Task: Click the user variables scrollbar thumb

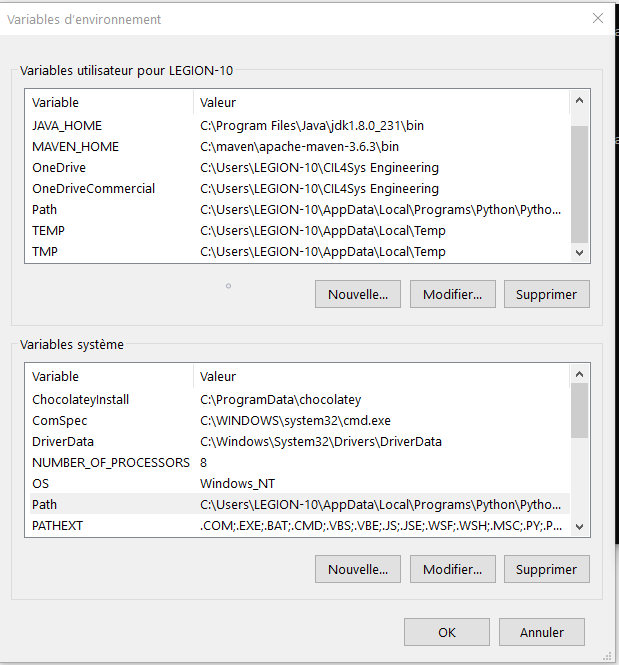Action: pyautogui.click(x=580, y=184)
